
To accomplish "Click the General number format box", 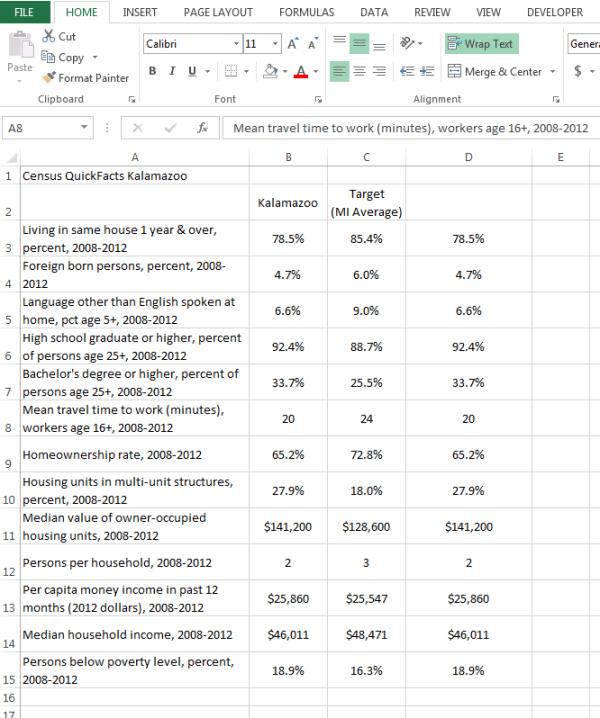I will coord(584,44).
